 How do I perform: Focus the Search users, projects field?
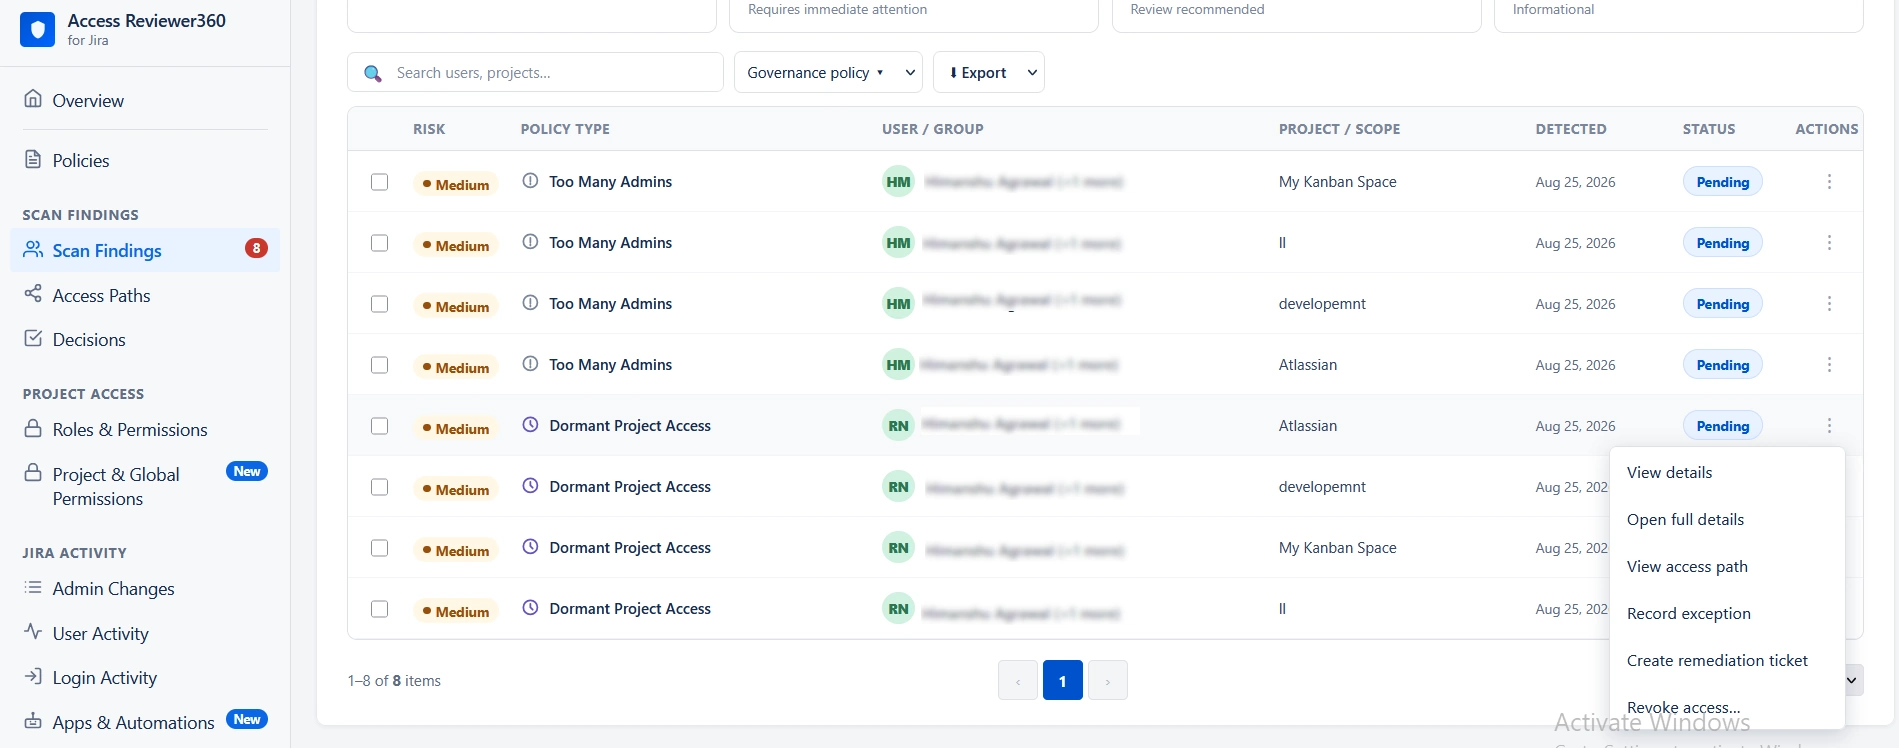[x=535, y=72]
